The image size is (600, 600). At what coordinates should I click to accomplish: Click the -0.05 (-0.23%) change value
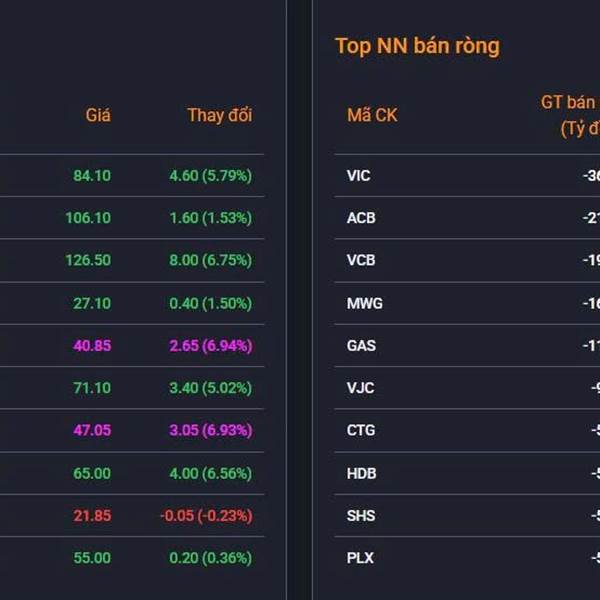[x=206, y=515]
